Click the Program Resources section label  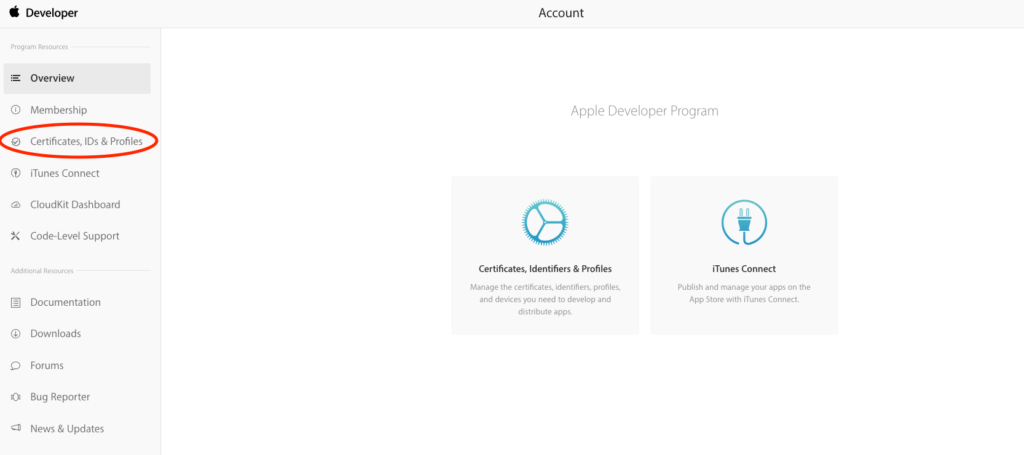(x=39, y=47)
